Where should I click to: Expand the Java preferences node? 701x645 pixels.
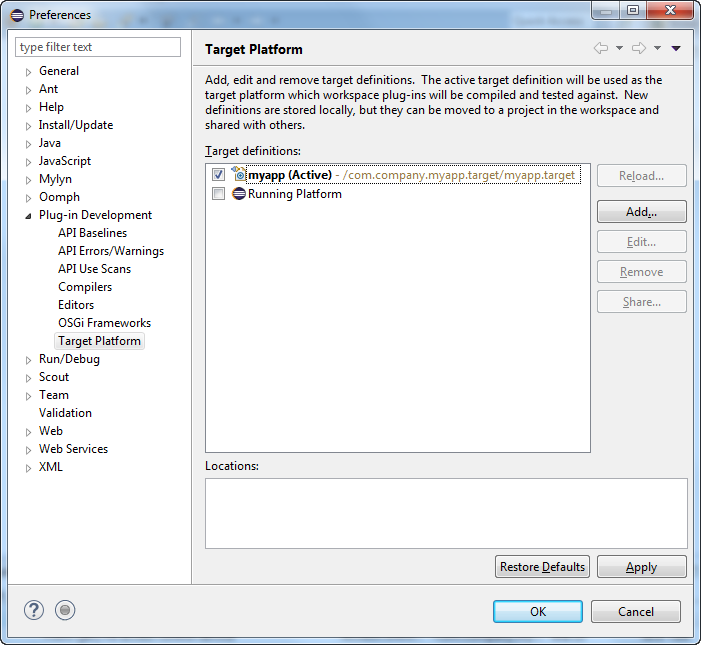[x=28, y=144]
